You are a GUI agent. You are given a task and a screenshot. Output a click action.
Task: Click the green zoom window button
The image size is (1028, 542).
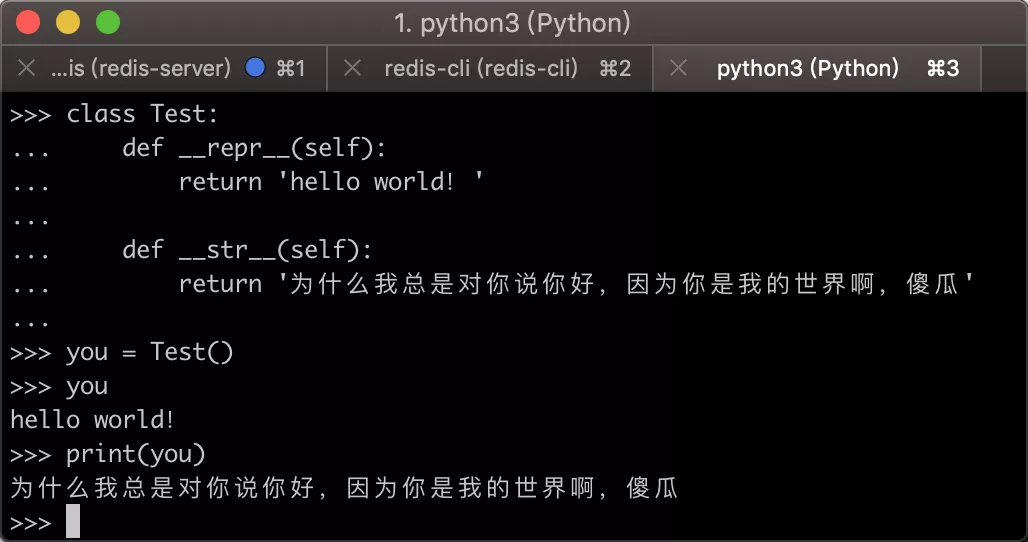[107, 22]
